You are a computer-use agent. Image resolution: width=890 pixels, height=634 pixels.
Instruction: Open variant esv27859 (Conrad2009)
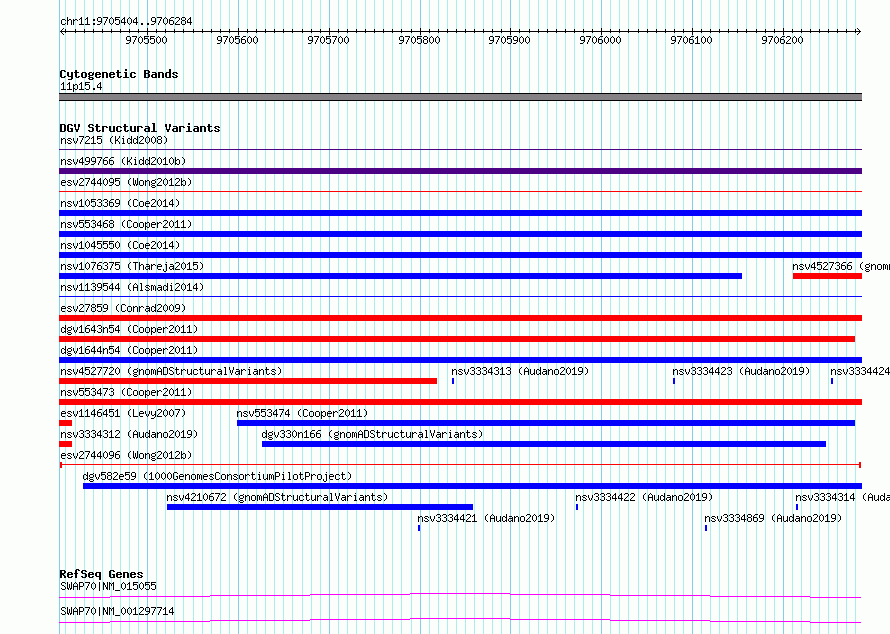(x=123, y=308)
